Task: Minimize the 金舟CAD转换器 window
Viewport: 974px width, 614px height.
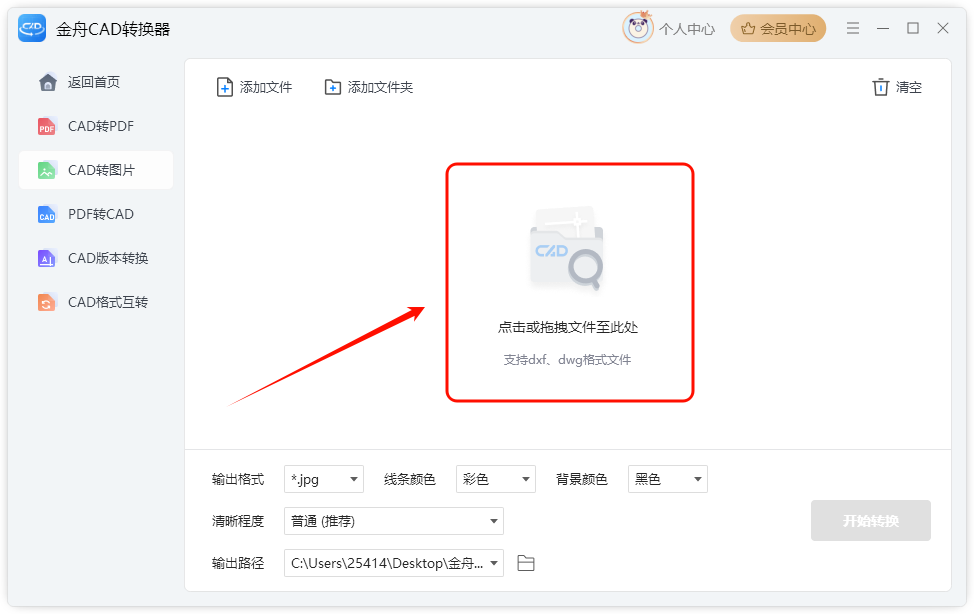Action: [883, 28]
